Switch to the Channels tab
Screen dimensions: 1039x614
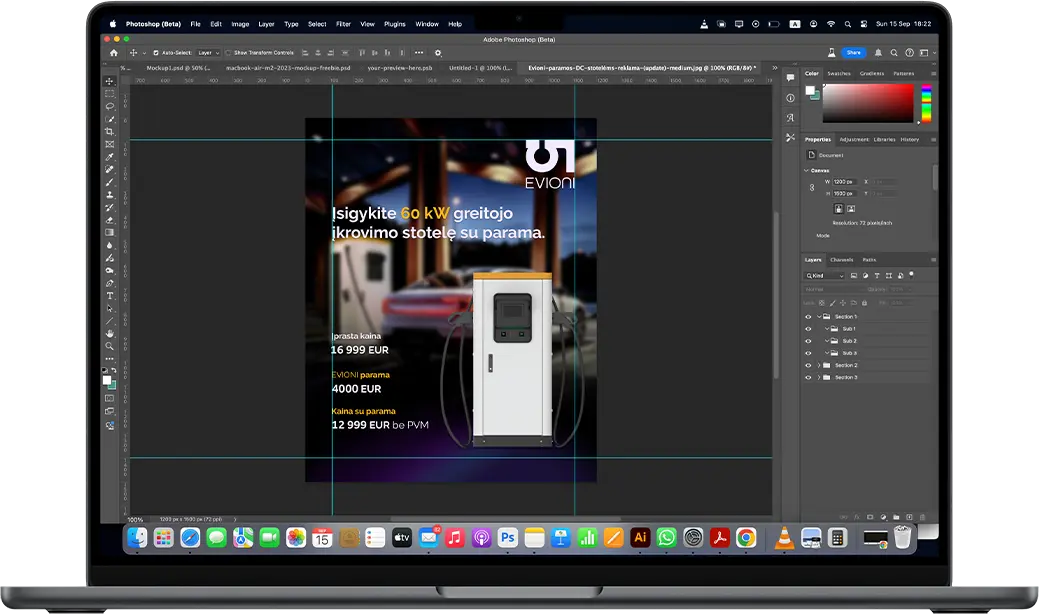point(842,260)
